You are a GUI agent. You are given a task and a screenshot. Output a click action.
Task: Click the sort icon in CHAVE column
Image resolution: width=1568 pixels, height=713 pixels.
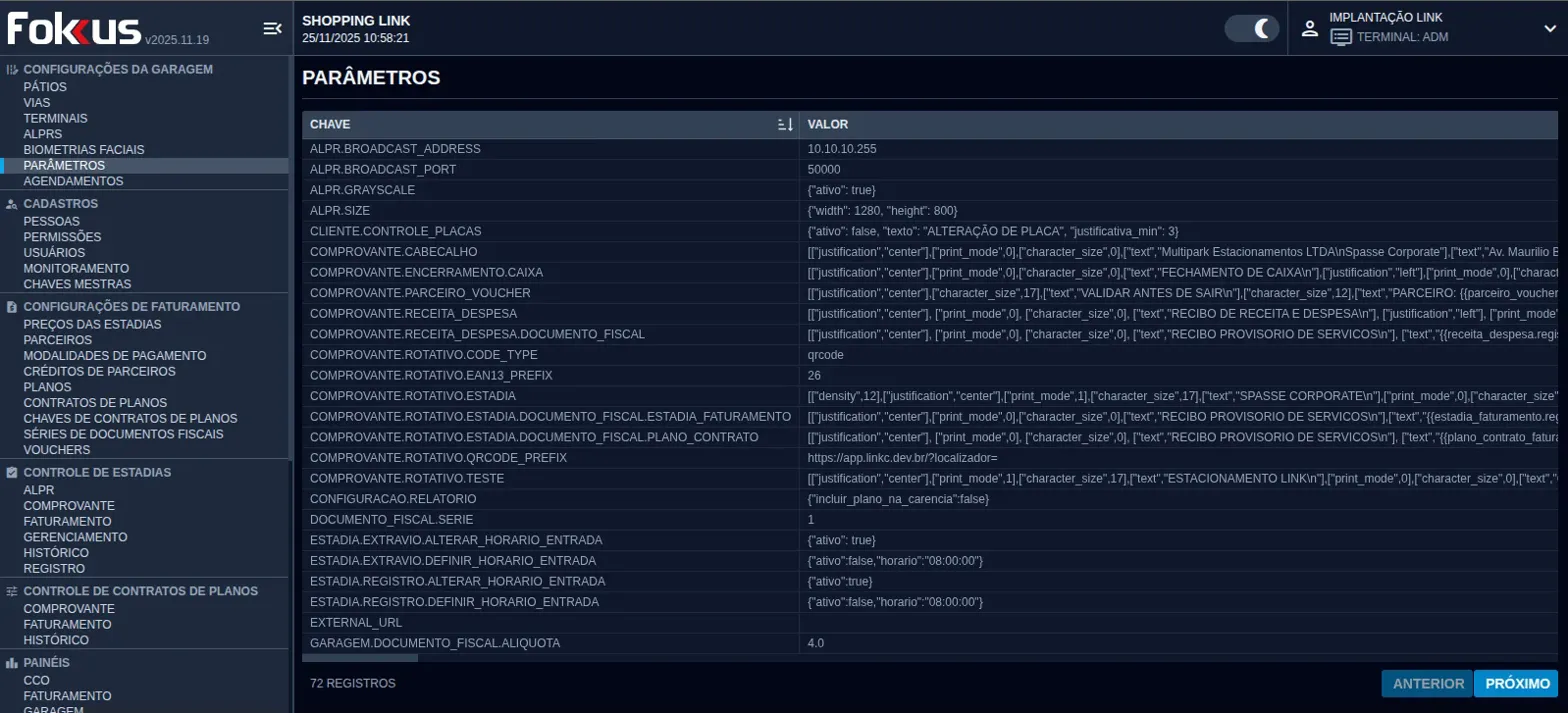pos(785,125)
